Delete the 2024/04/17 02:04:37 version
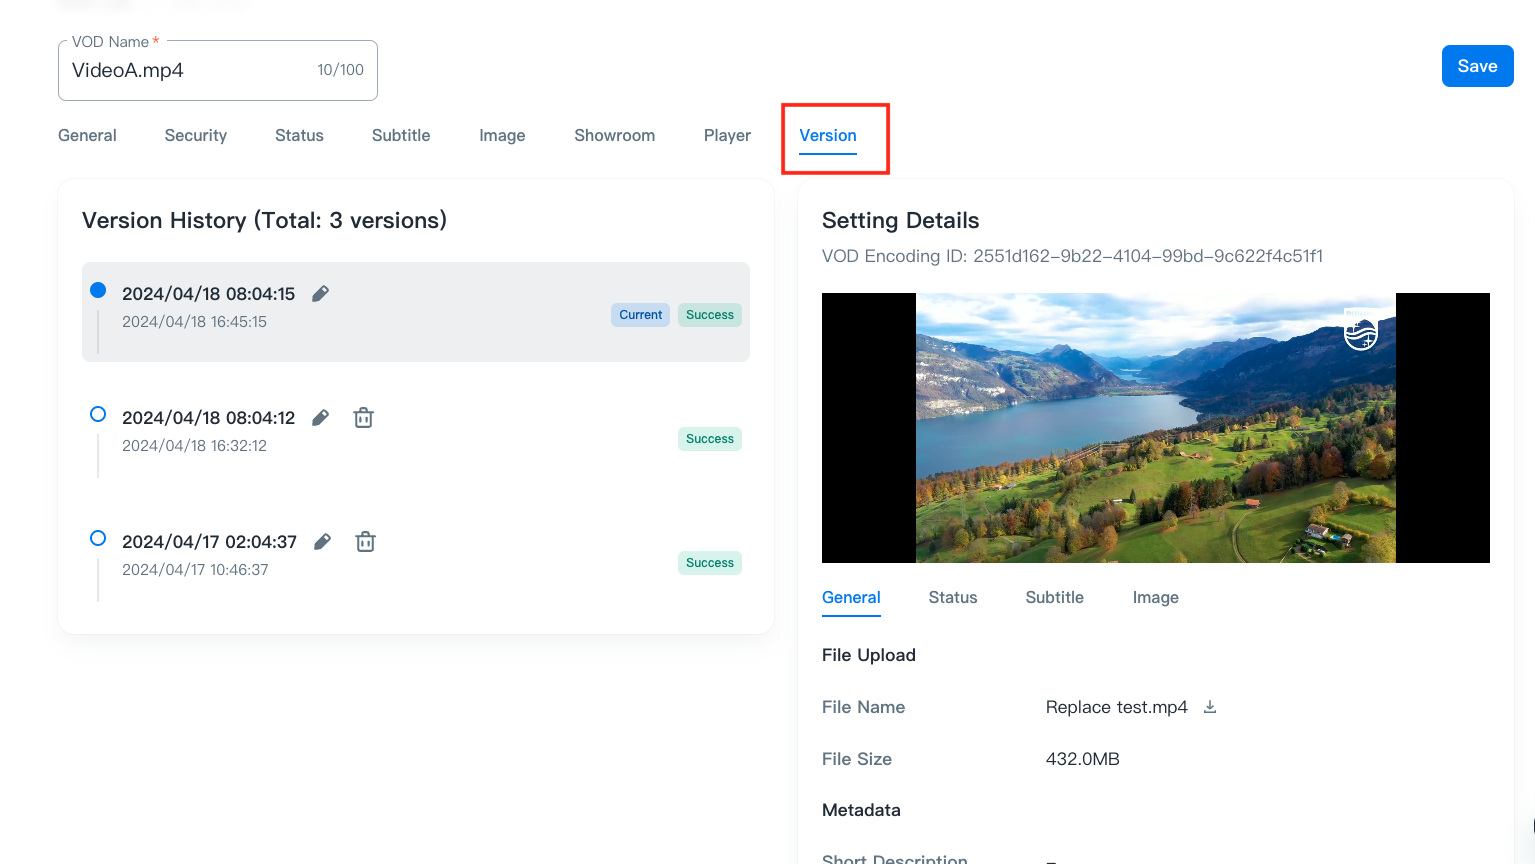 click(365, 542)
